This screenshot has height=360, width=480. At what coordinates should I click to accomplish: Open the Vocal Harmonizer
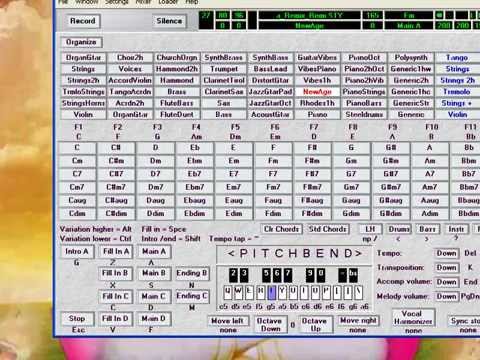click(x=413, y=317)
